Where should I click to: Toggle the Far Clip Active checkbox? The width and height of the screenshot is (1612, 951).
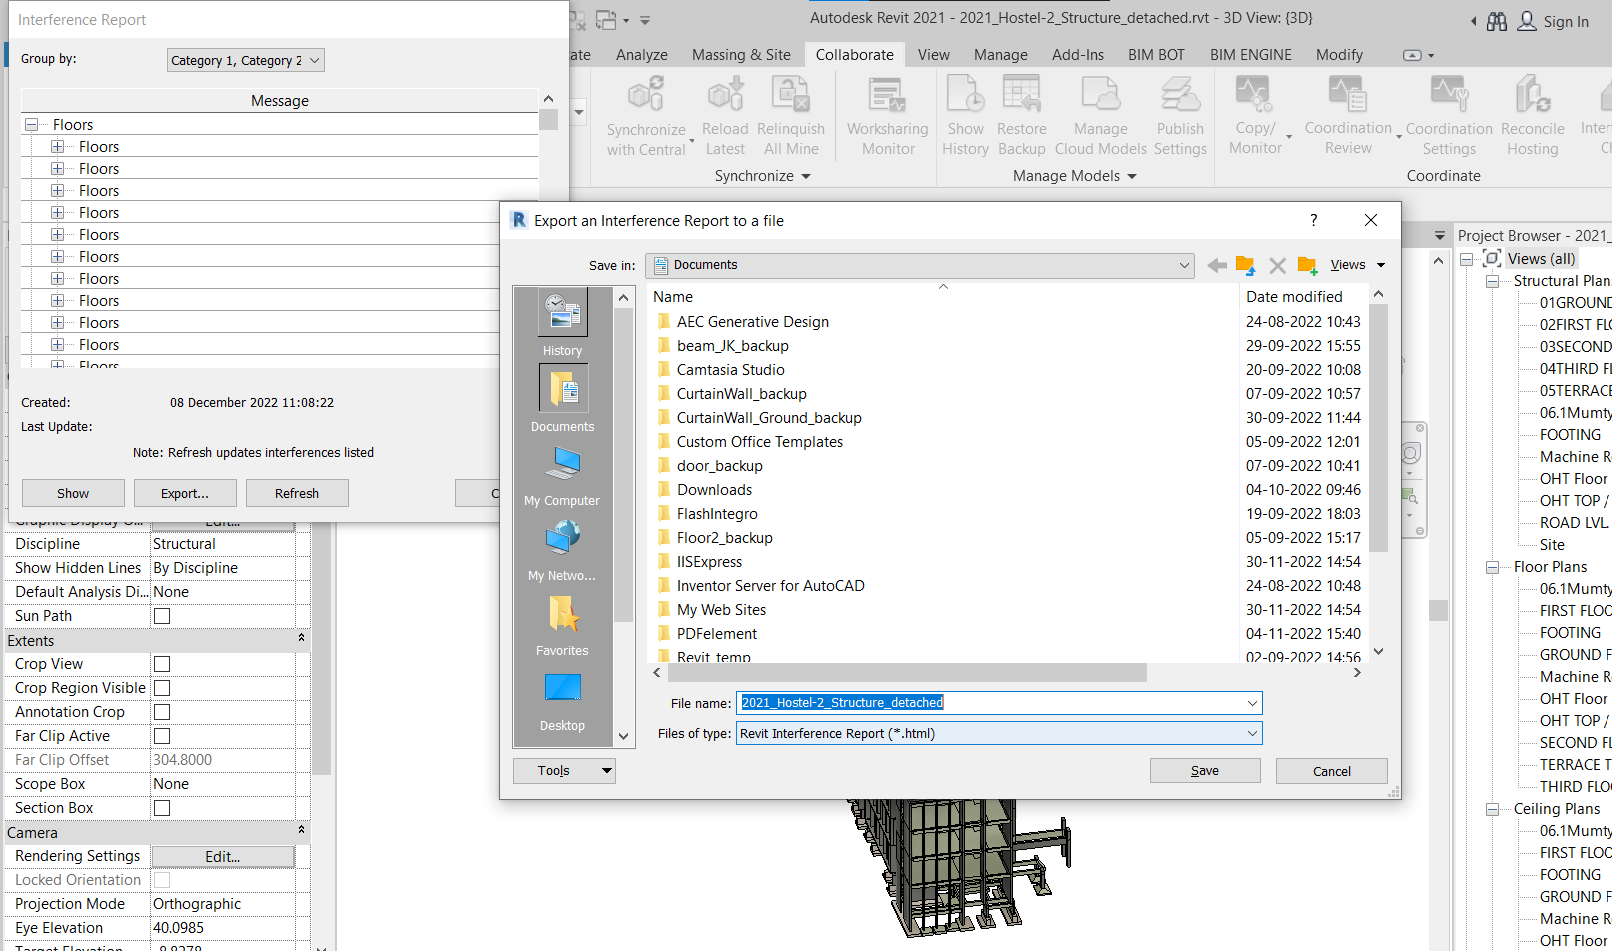click(162, 736)
